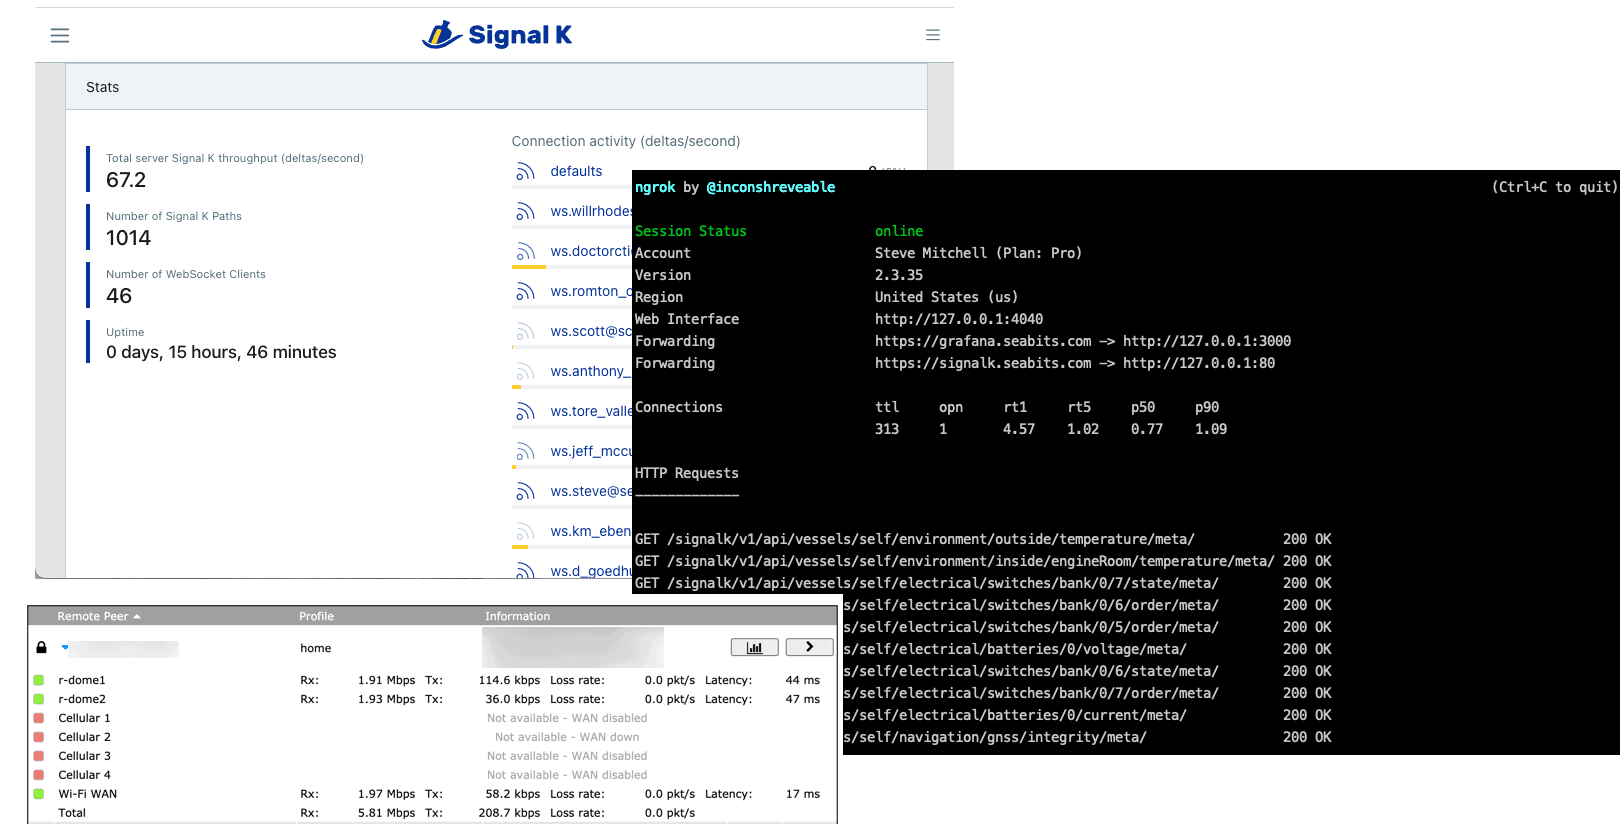Click the HTTP Requests heading in ngrok
1620x824 pixels.
click(687, 473)
